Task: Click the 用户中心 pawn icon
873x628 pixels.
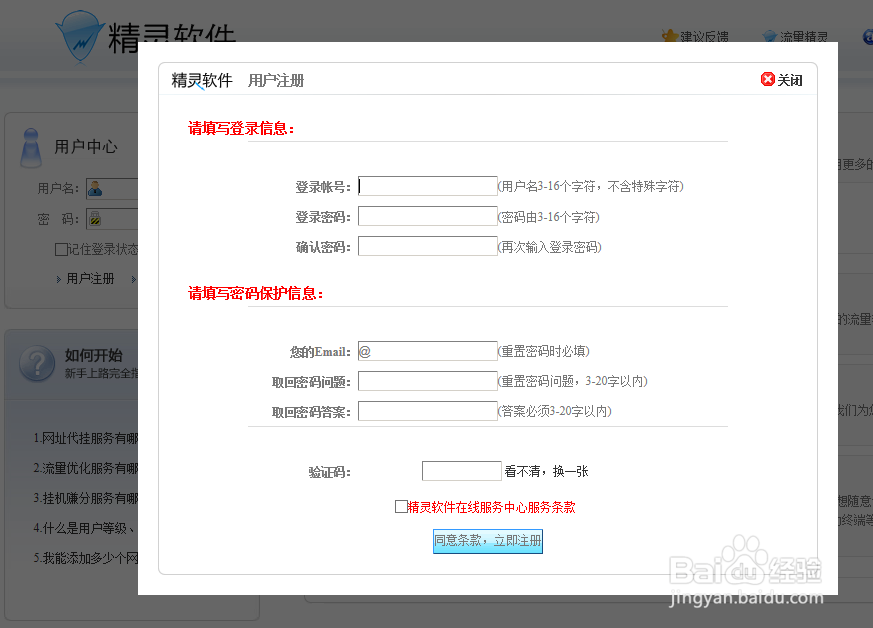Action: click(31, 148)
